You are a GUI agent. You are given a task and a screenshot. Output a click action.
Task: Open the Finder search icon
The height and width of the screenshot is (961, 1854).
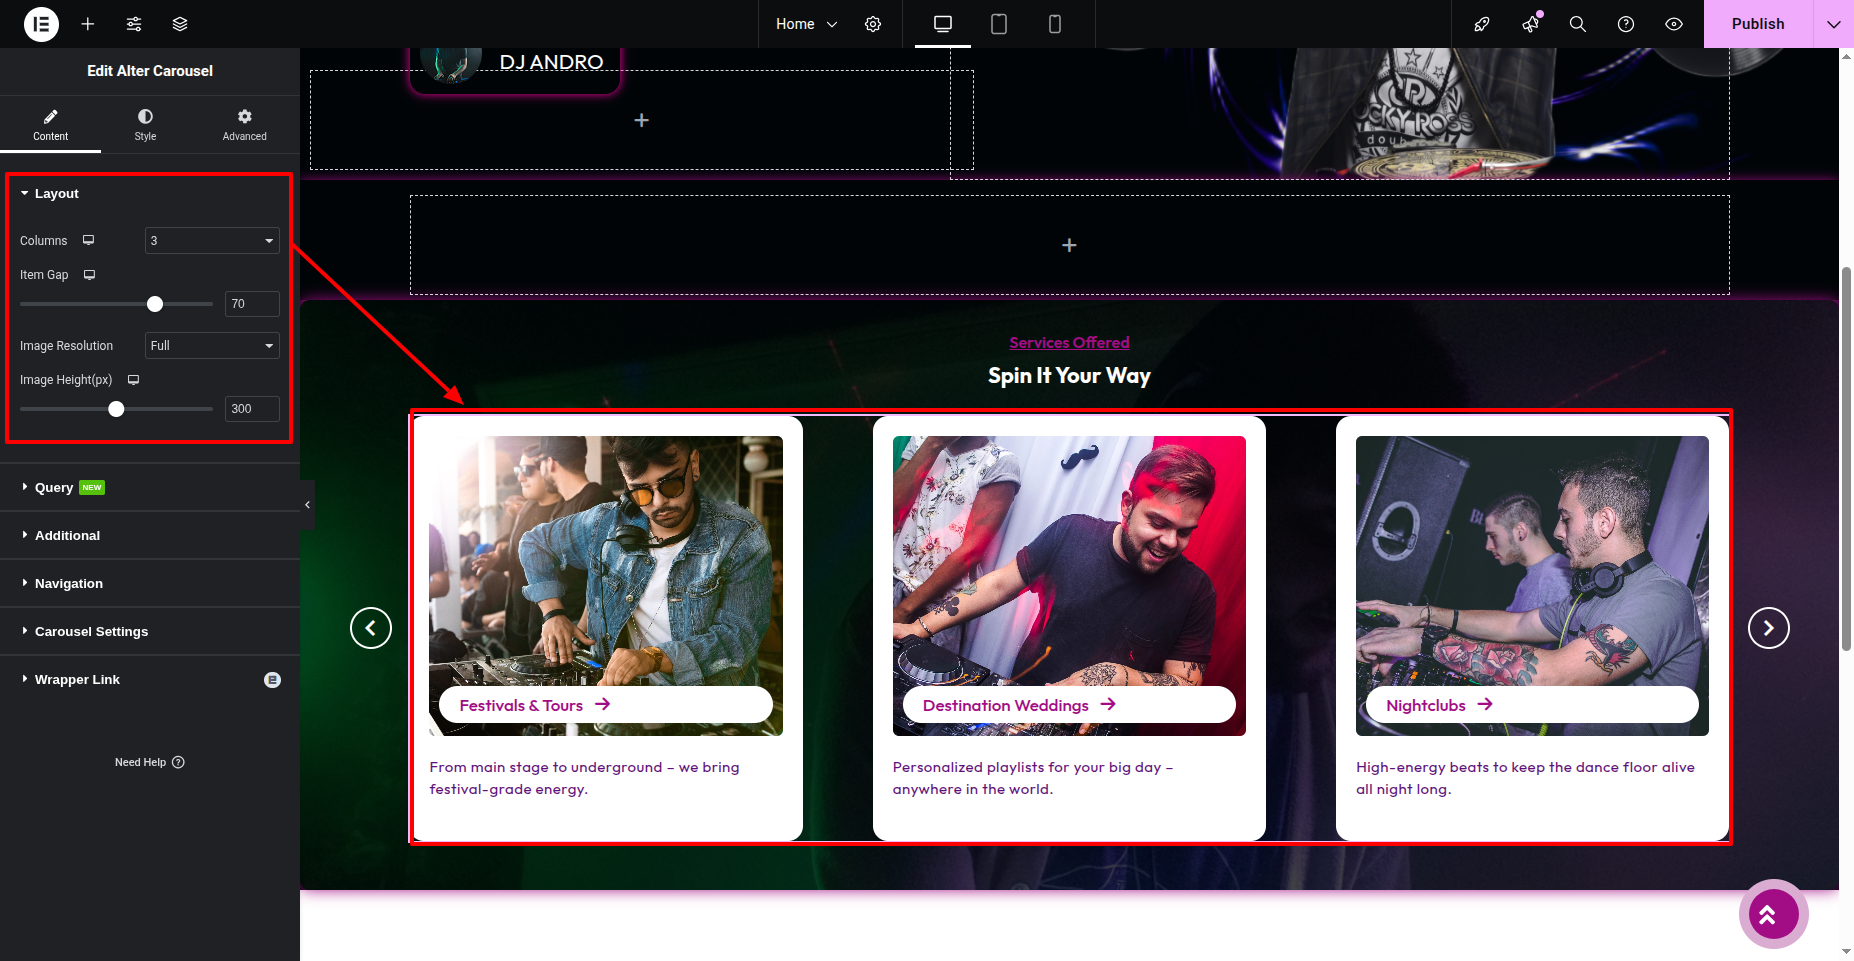click(1578, 24)
